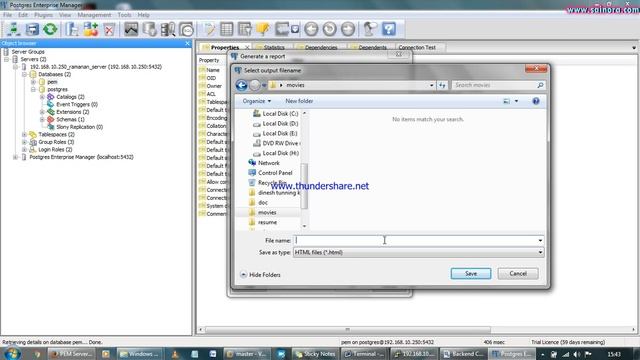Expand the Catalogs (2) node

point(42,97)
